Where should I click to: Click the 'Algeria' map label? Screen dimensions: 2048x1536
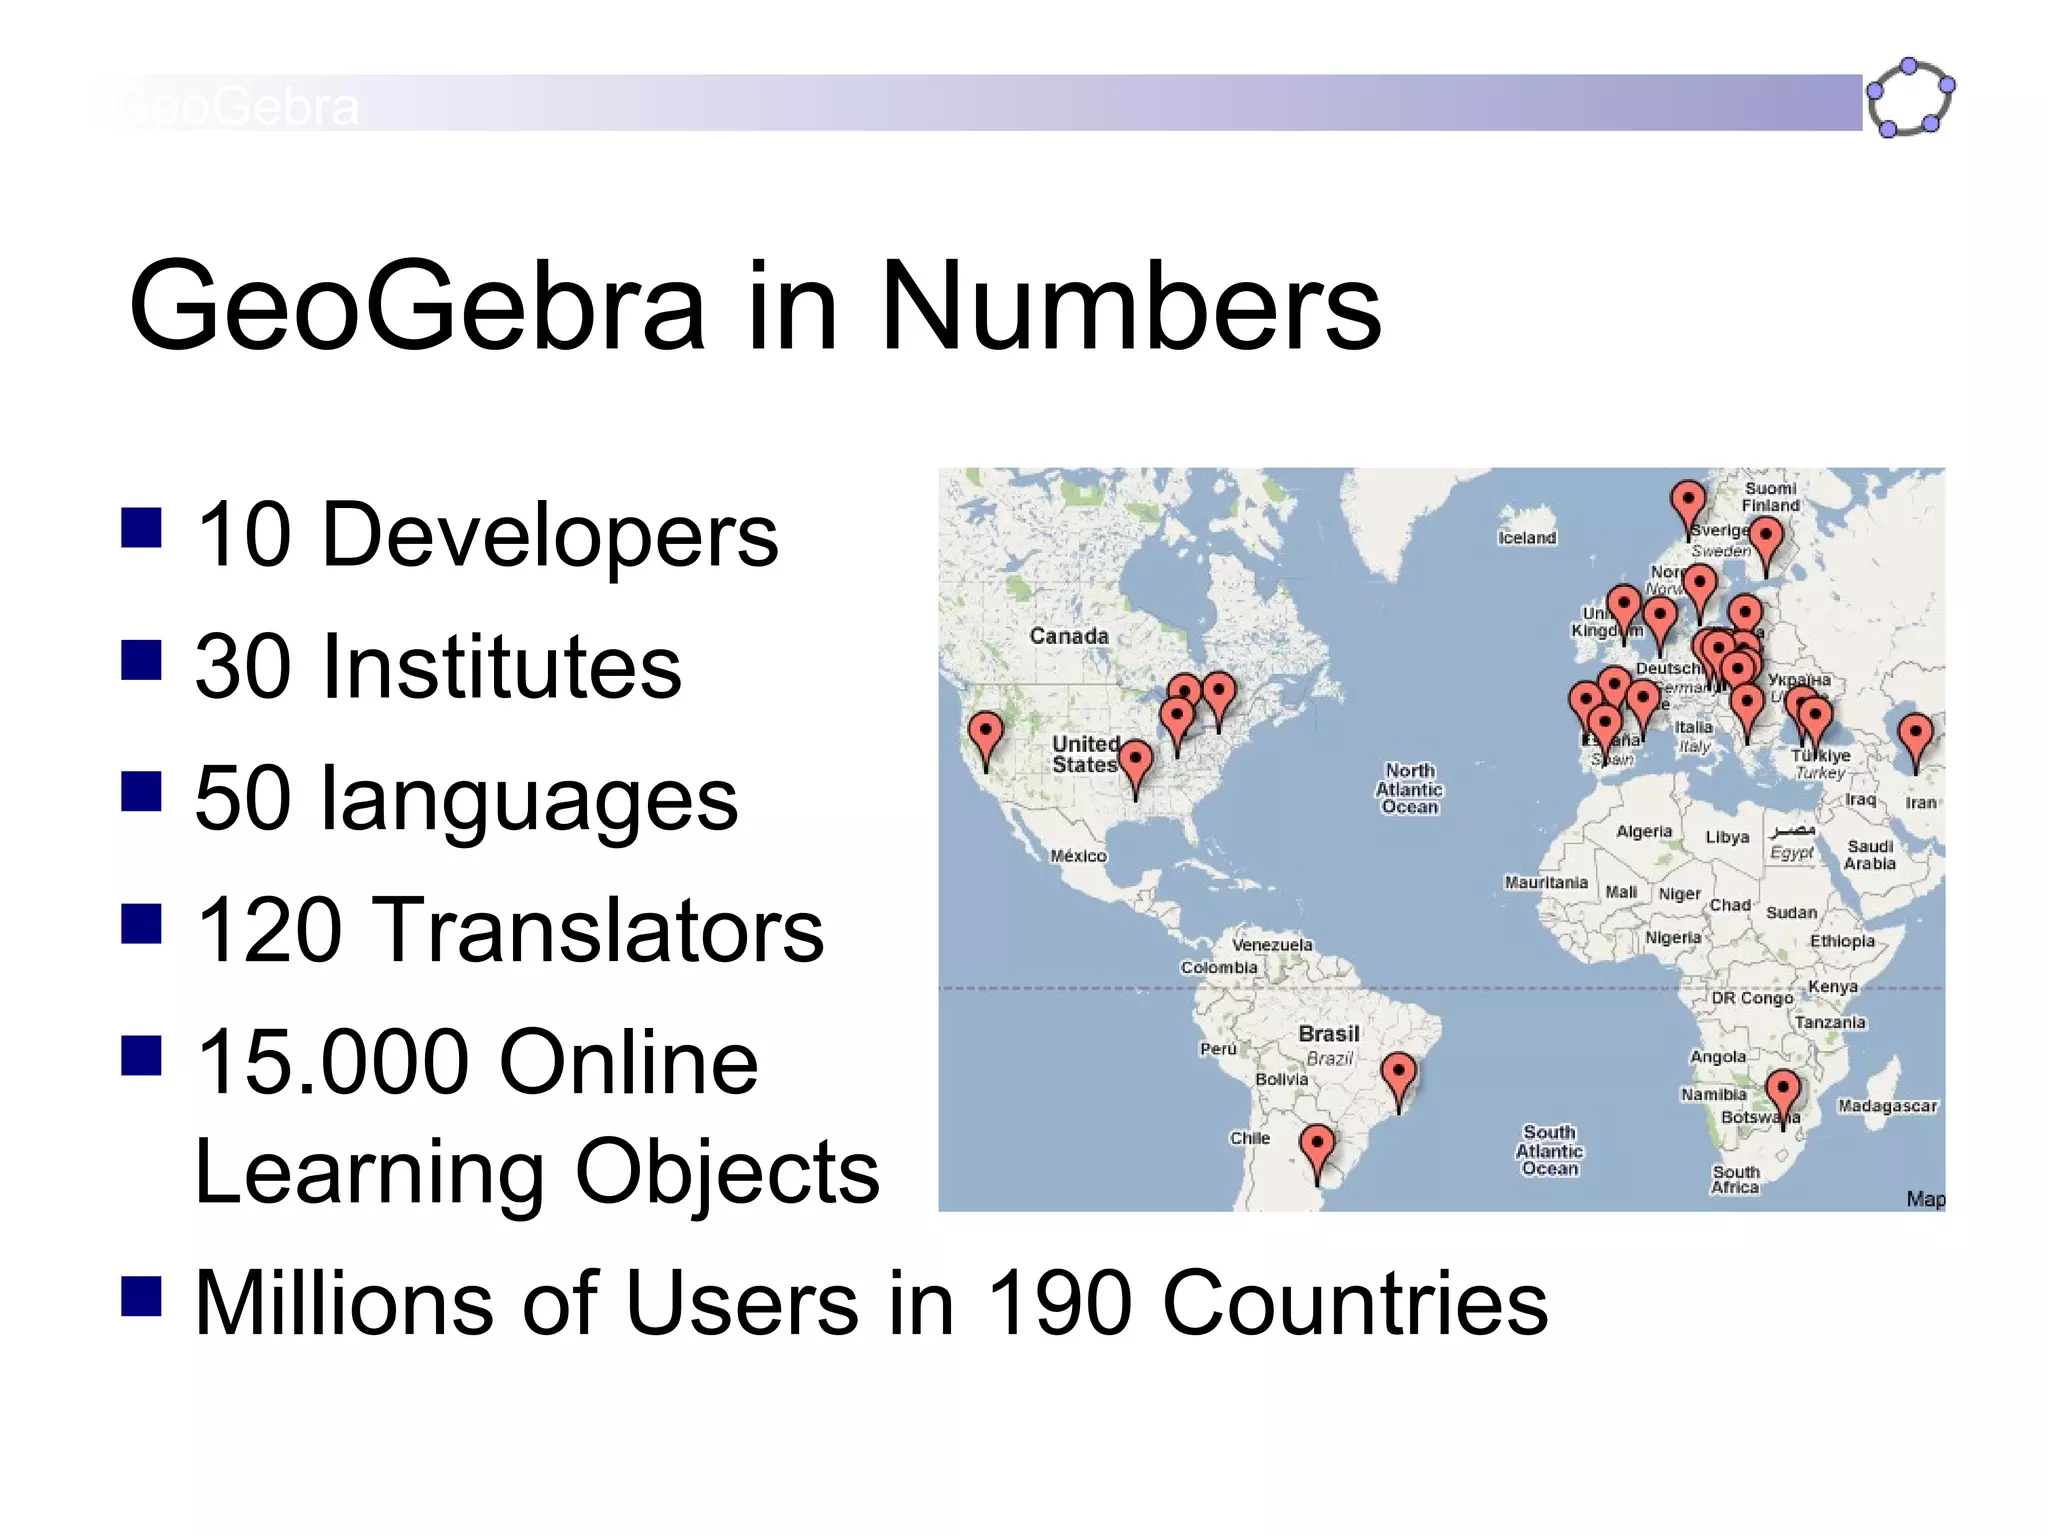click(x=1644, y=831)
